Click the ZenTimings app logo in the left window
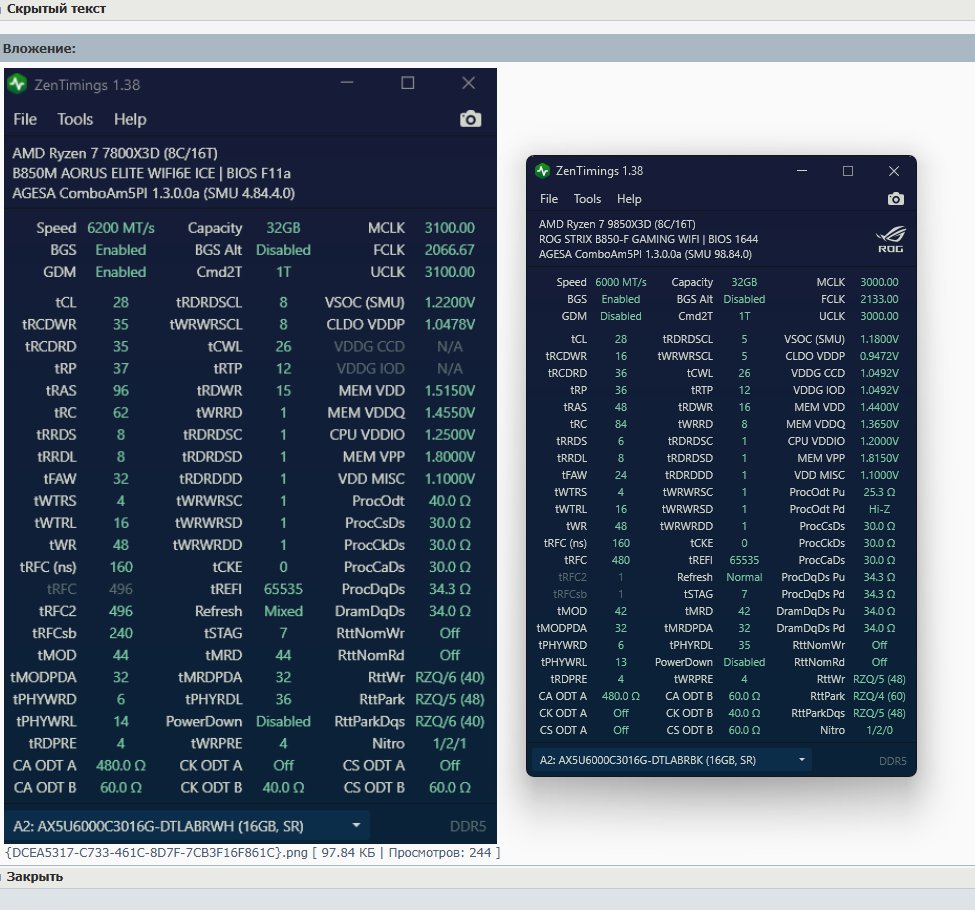Image resolution: width=975 pixels, height=910 pixels. click(x=17, y=84)
